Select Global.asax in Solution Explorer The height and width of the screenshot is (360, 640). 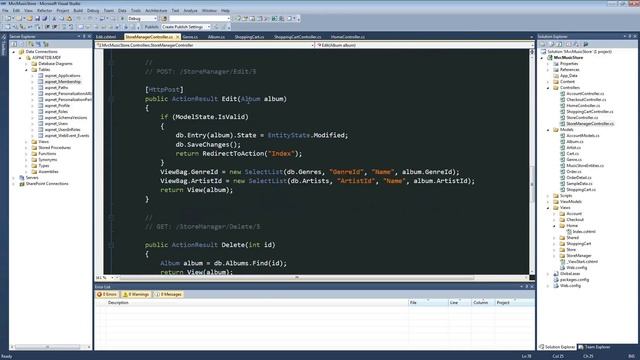click(570, 274)
